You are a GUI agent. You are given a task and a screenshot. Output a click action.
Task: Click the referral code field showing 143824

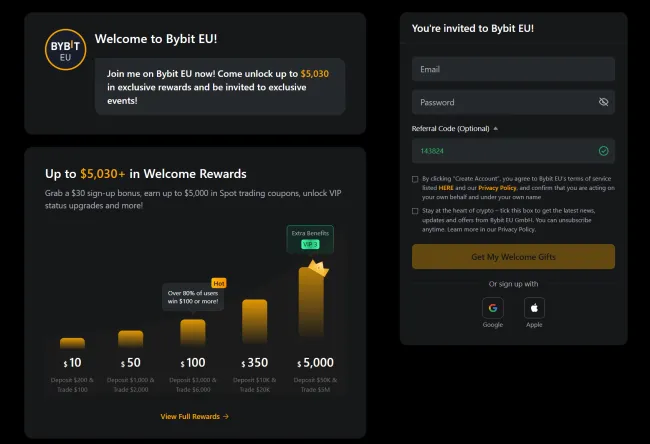pos(513,151)
